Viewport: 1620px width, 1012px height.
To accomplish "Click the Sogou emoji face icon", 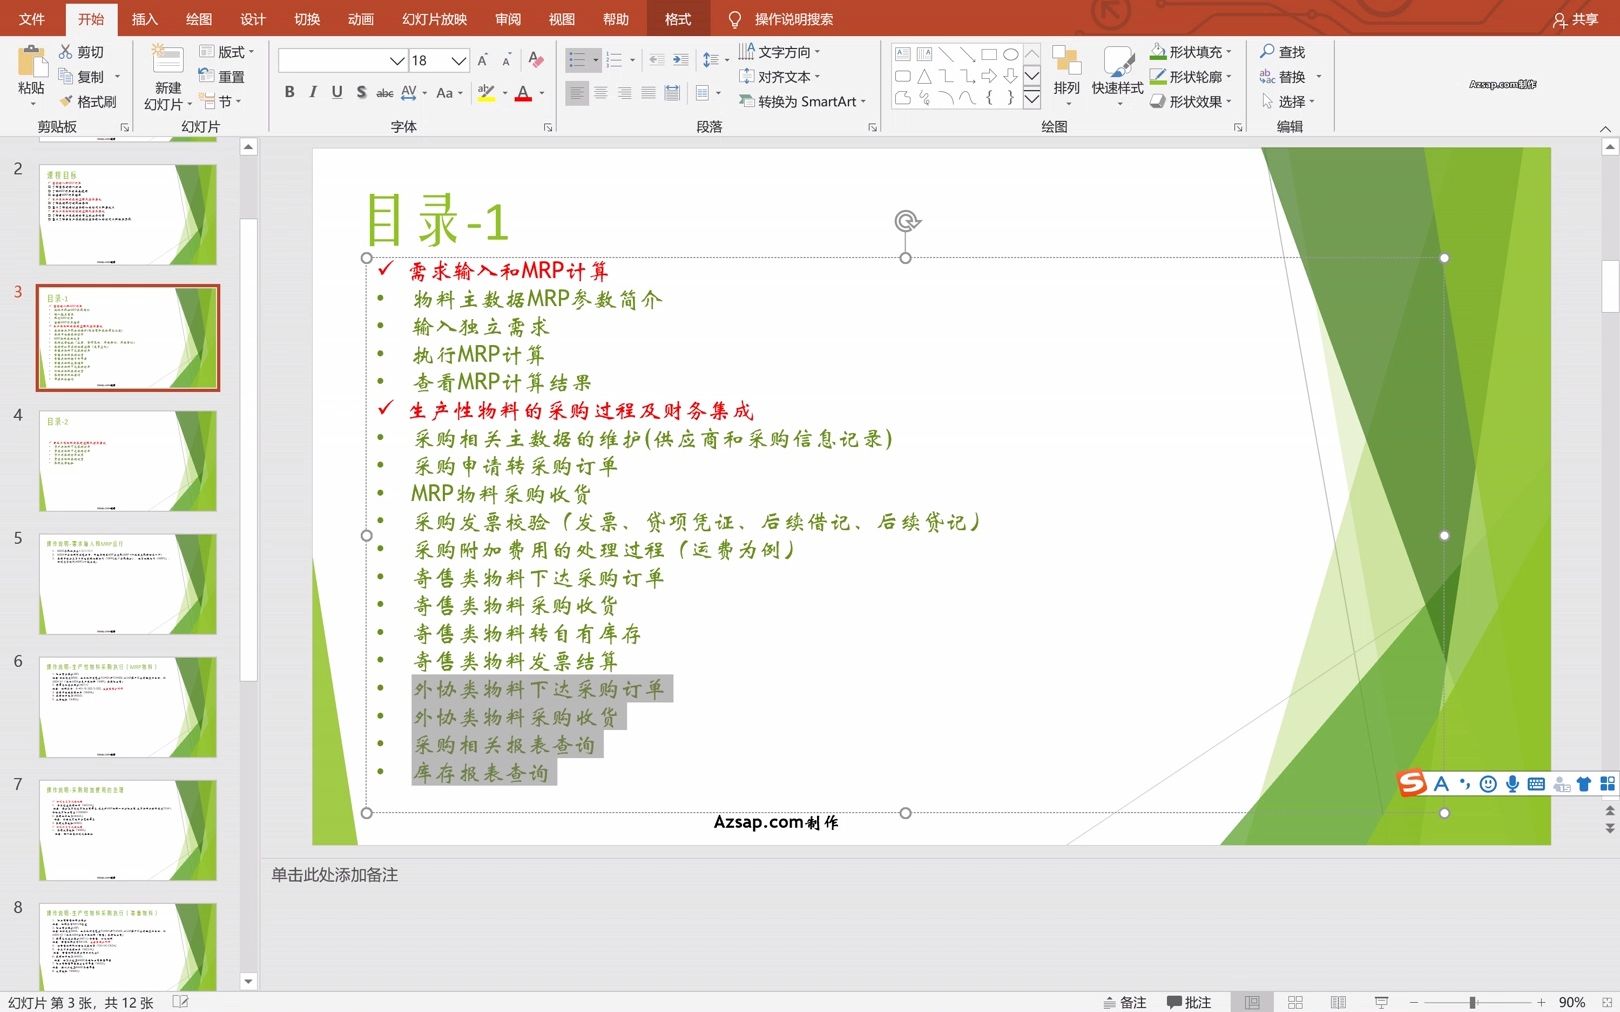I will tap(1488, 784).
